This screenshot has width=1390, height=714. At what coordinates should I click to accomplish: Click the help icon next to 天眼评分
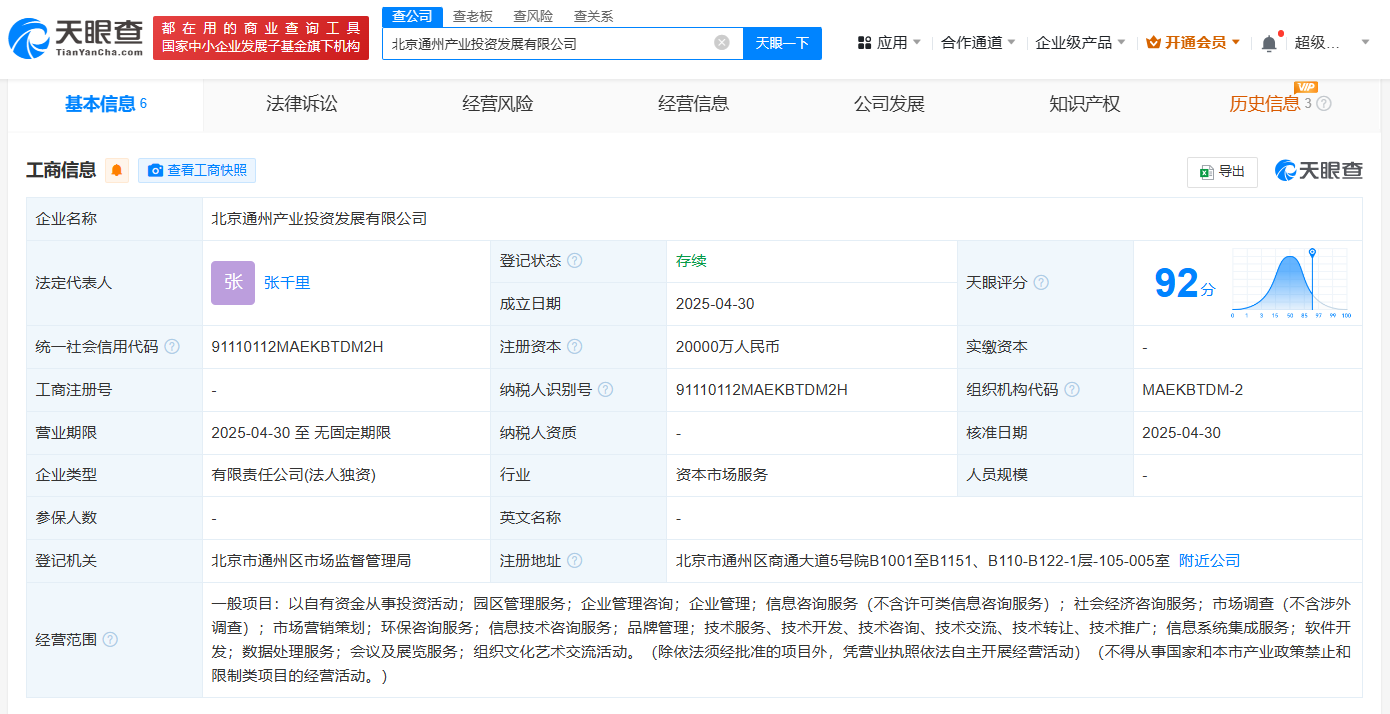(x=1041, y=283)
